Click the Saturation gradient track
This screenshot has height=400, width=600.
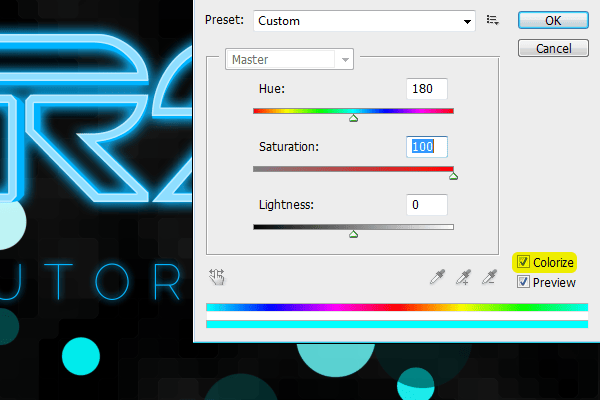tap(353, 169)
